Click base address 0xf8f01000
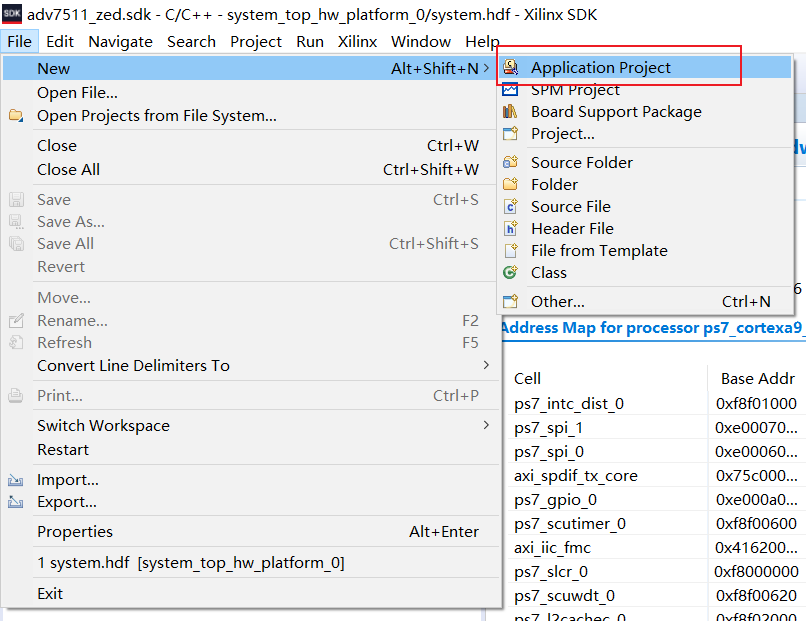806x621 pixels. point(756,404)
